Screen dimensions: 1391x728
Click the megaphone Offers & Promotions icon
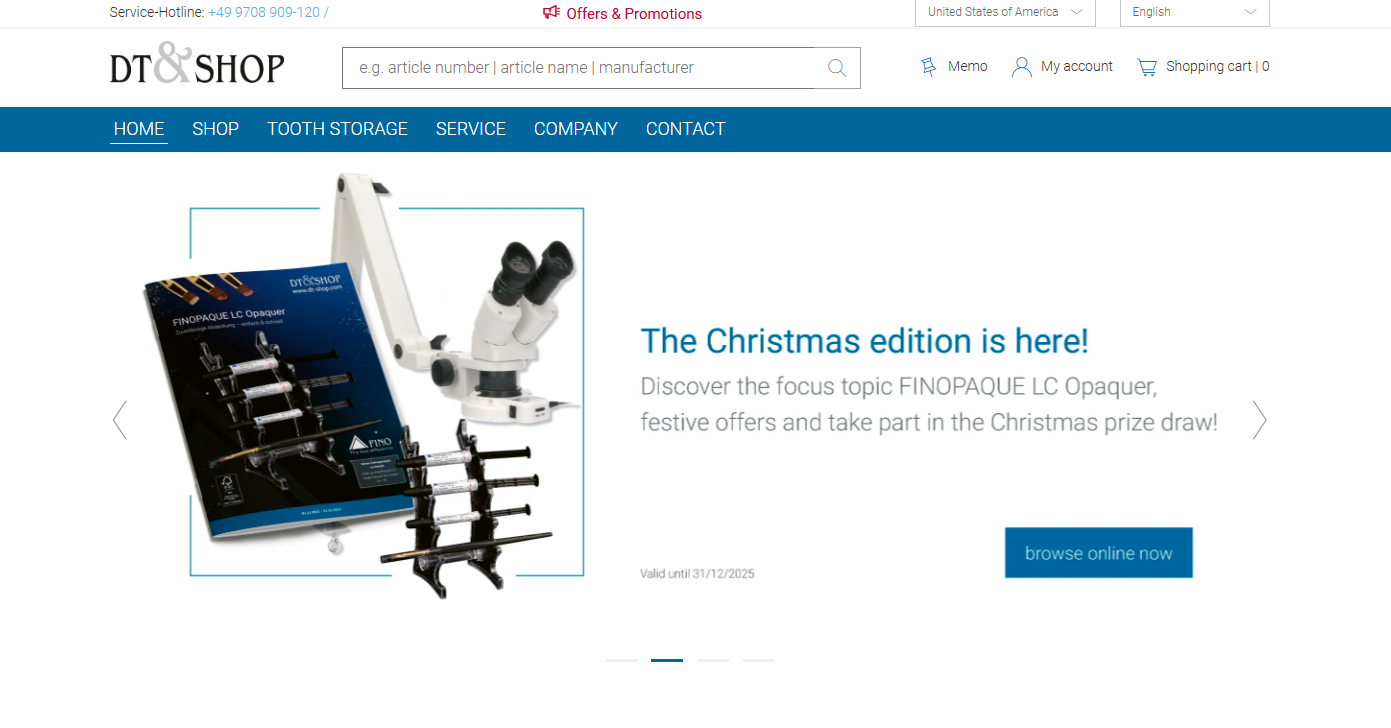(x=551, y=13)
